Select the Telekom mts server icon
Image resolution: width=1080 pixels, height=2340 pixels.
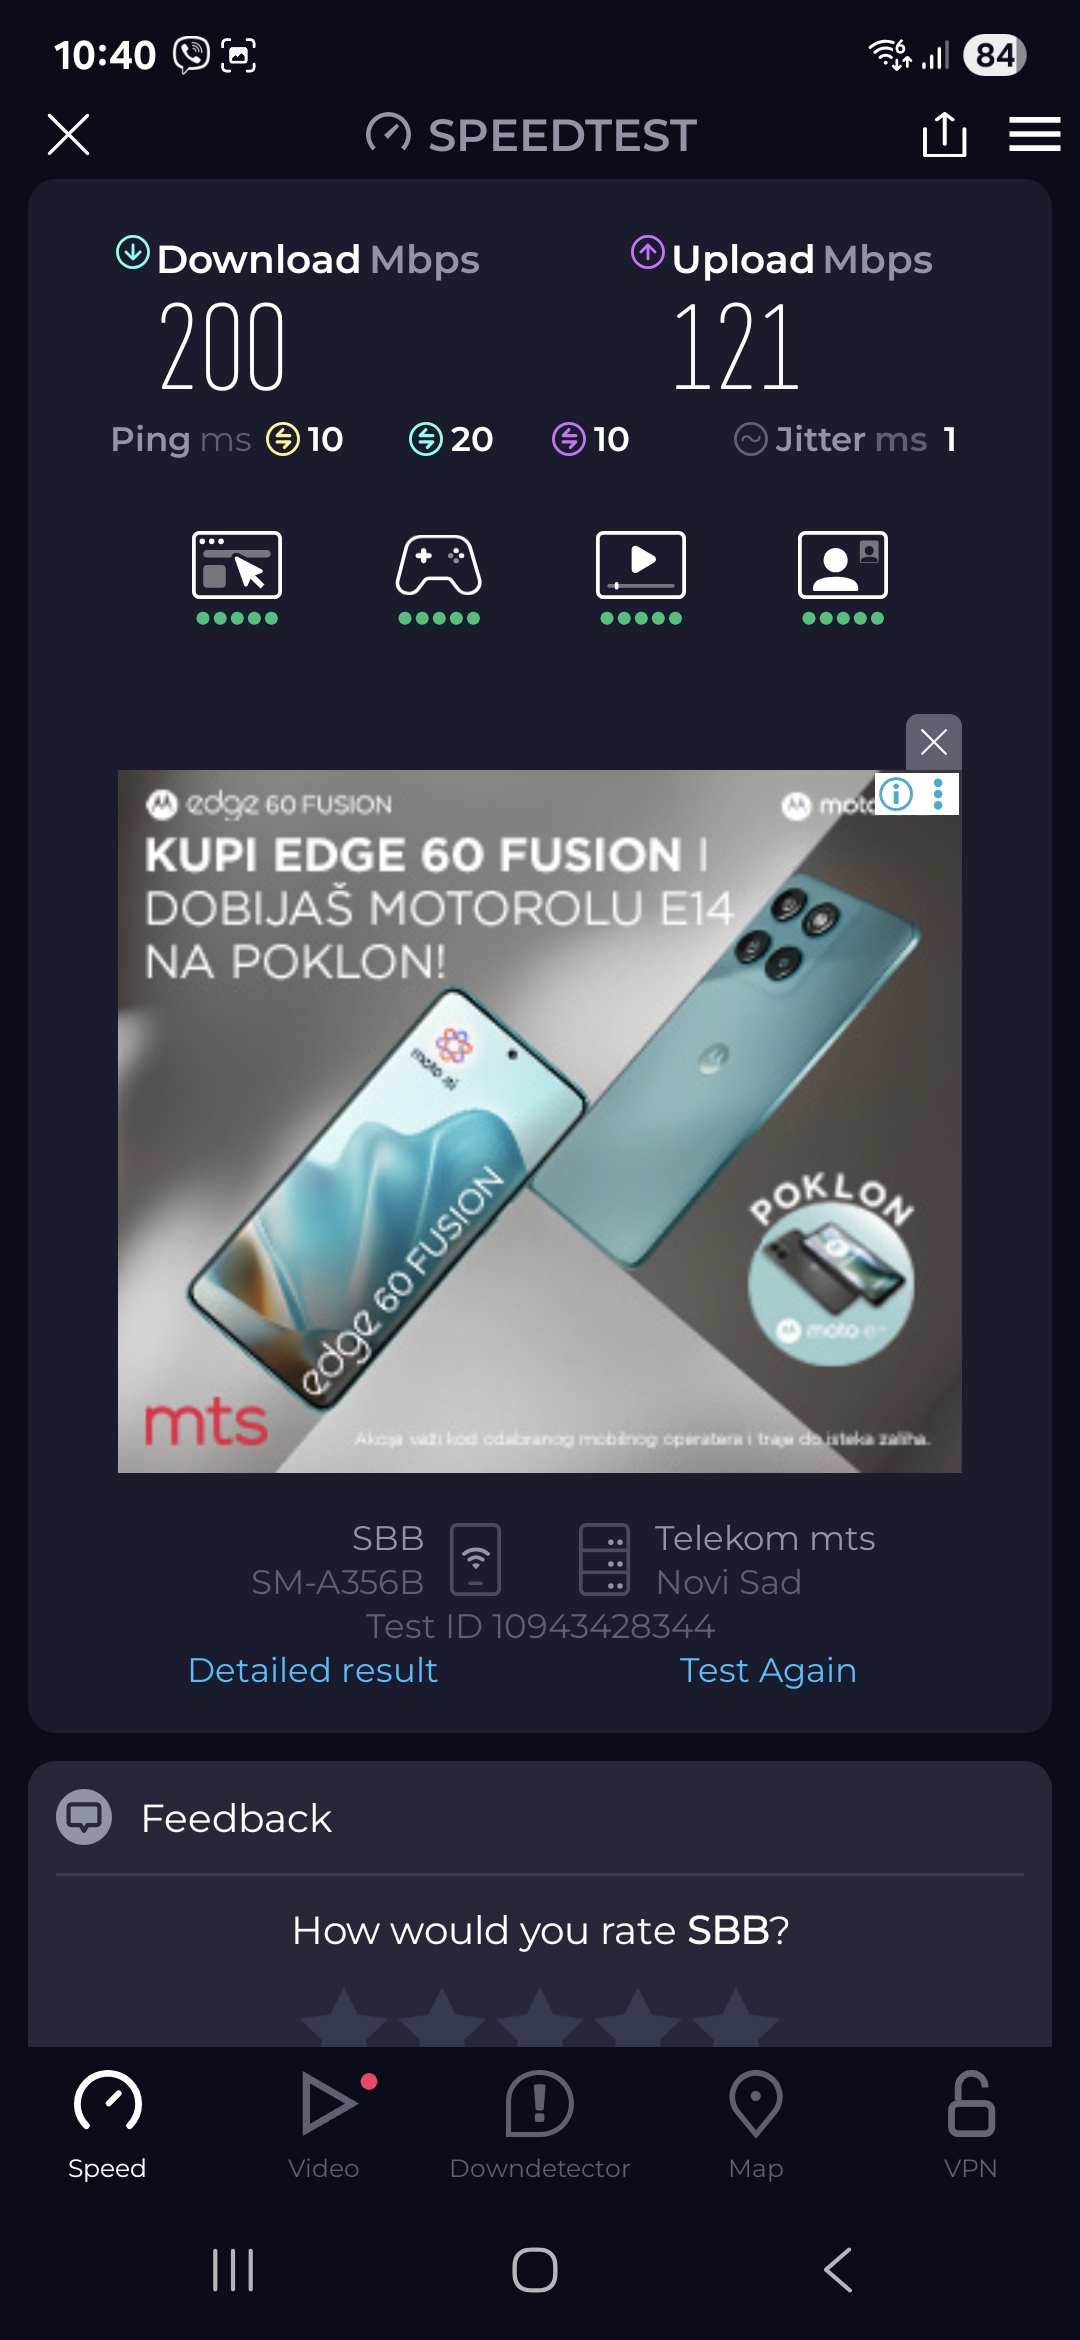pyautogui.click(x=605, y=1559)
